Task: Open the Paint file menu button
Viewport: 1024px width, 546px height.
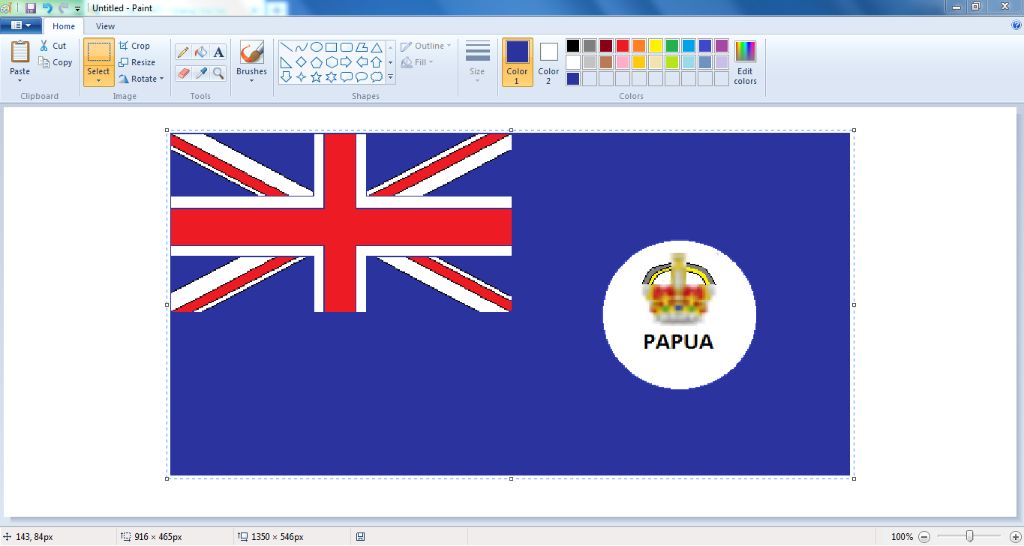Action: coord(21,26)
